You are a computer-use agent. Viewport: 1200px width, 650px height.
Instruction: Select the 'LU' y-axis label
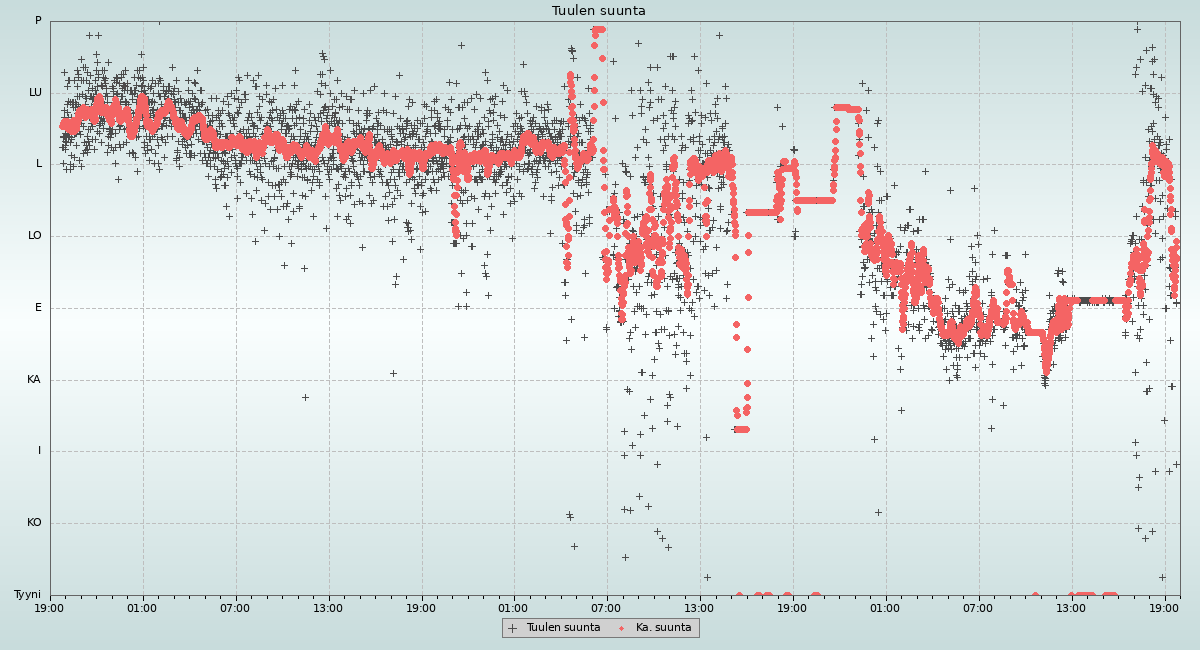pyautogui.click(x=35, y=93)
